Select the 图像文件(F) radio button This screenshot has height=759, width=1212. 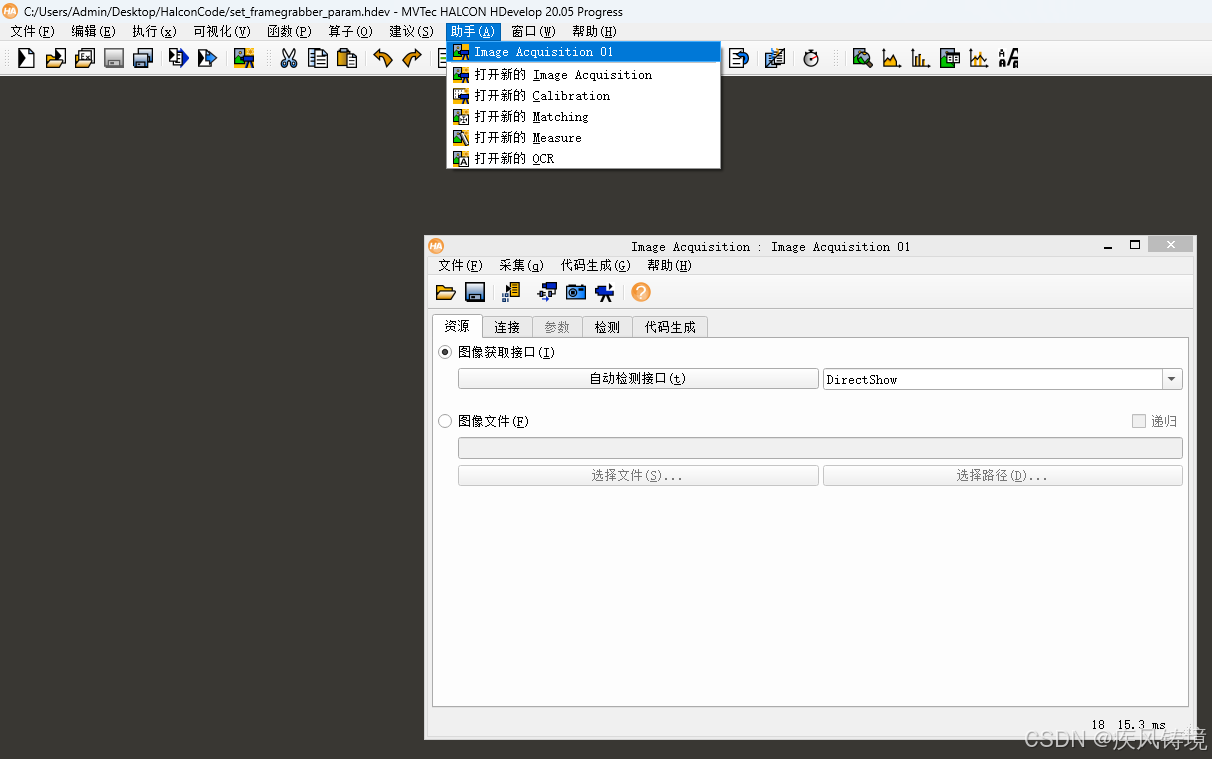click(445, 421)
